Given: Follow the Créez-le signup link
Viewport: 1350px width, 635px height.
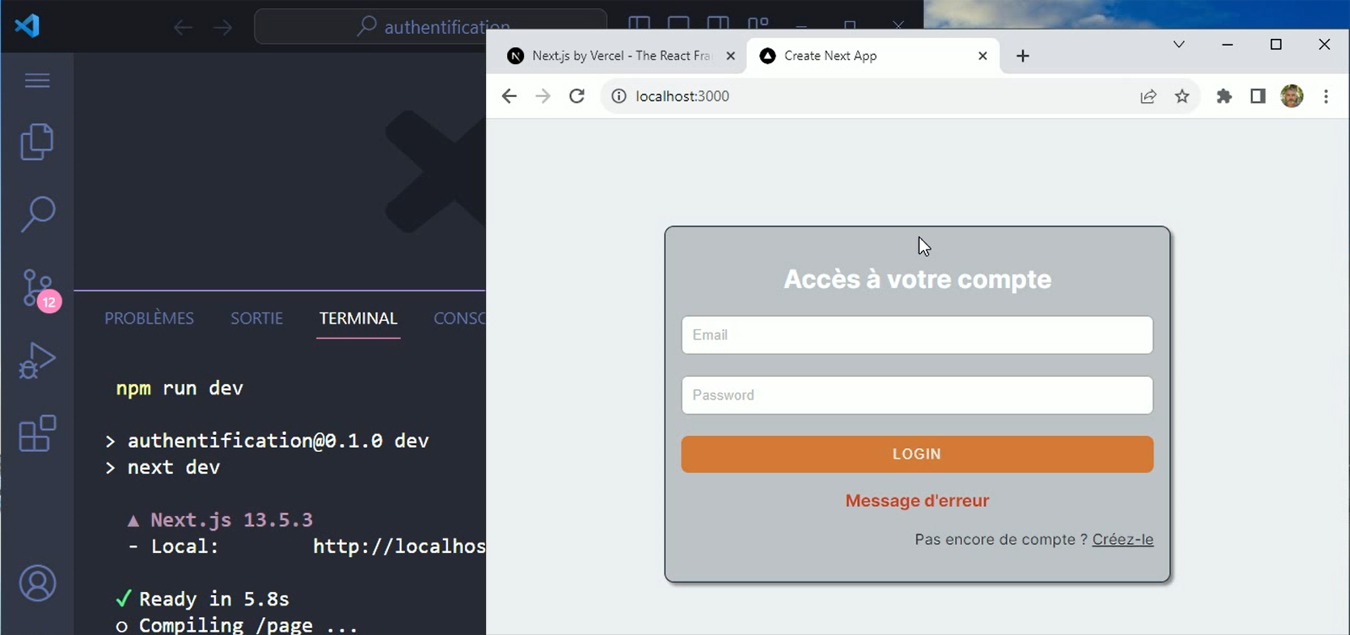Looking at the screenshot, I should pos(1122,539).
